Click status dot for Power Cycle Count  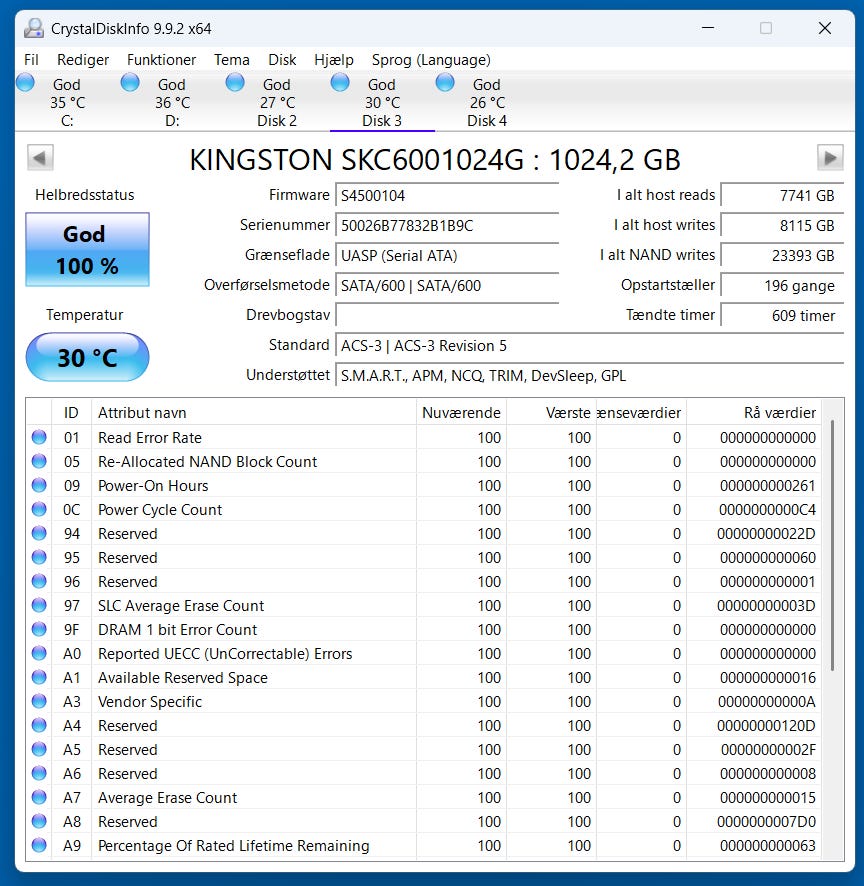(39, 509)
